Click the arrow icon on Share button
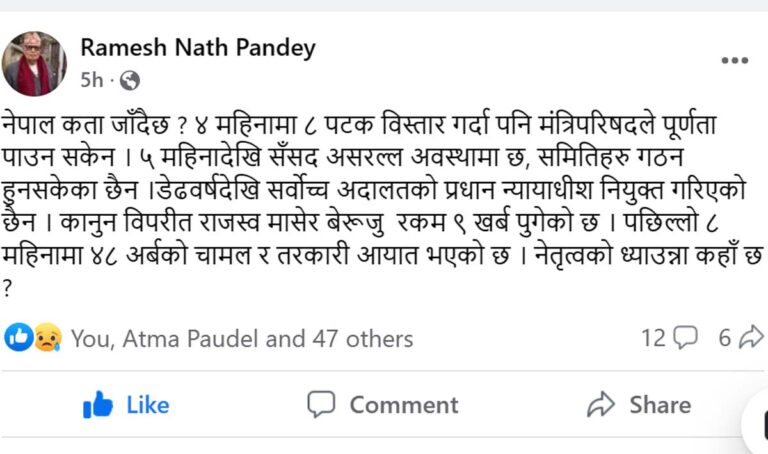The image size is (768, 454). (x=600, y=404)
